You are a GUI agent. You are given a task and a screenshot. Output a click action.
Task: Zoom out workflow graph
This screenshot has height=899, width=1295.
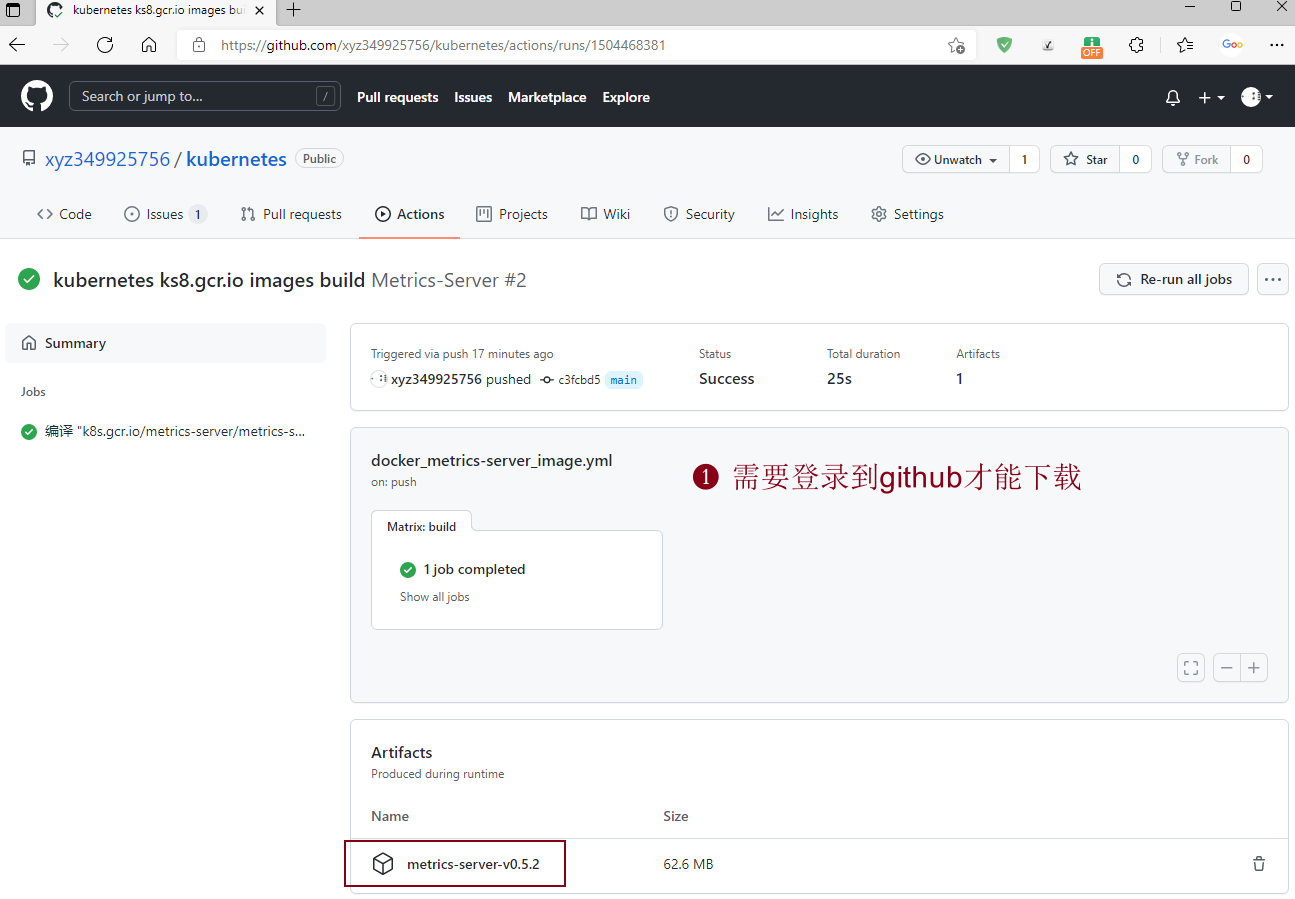click(1227, 668)
